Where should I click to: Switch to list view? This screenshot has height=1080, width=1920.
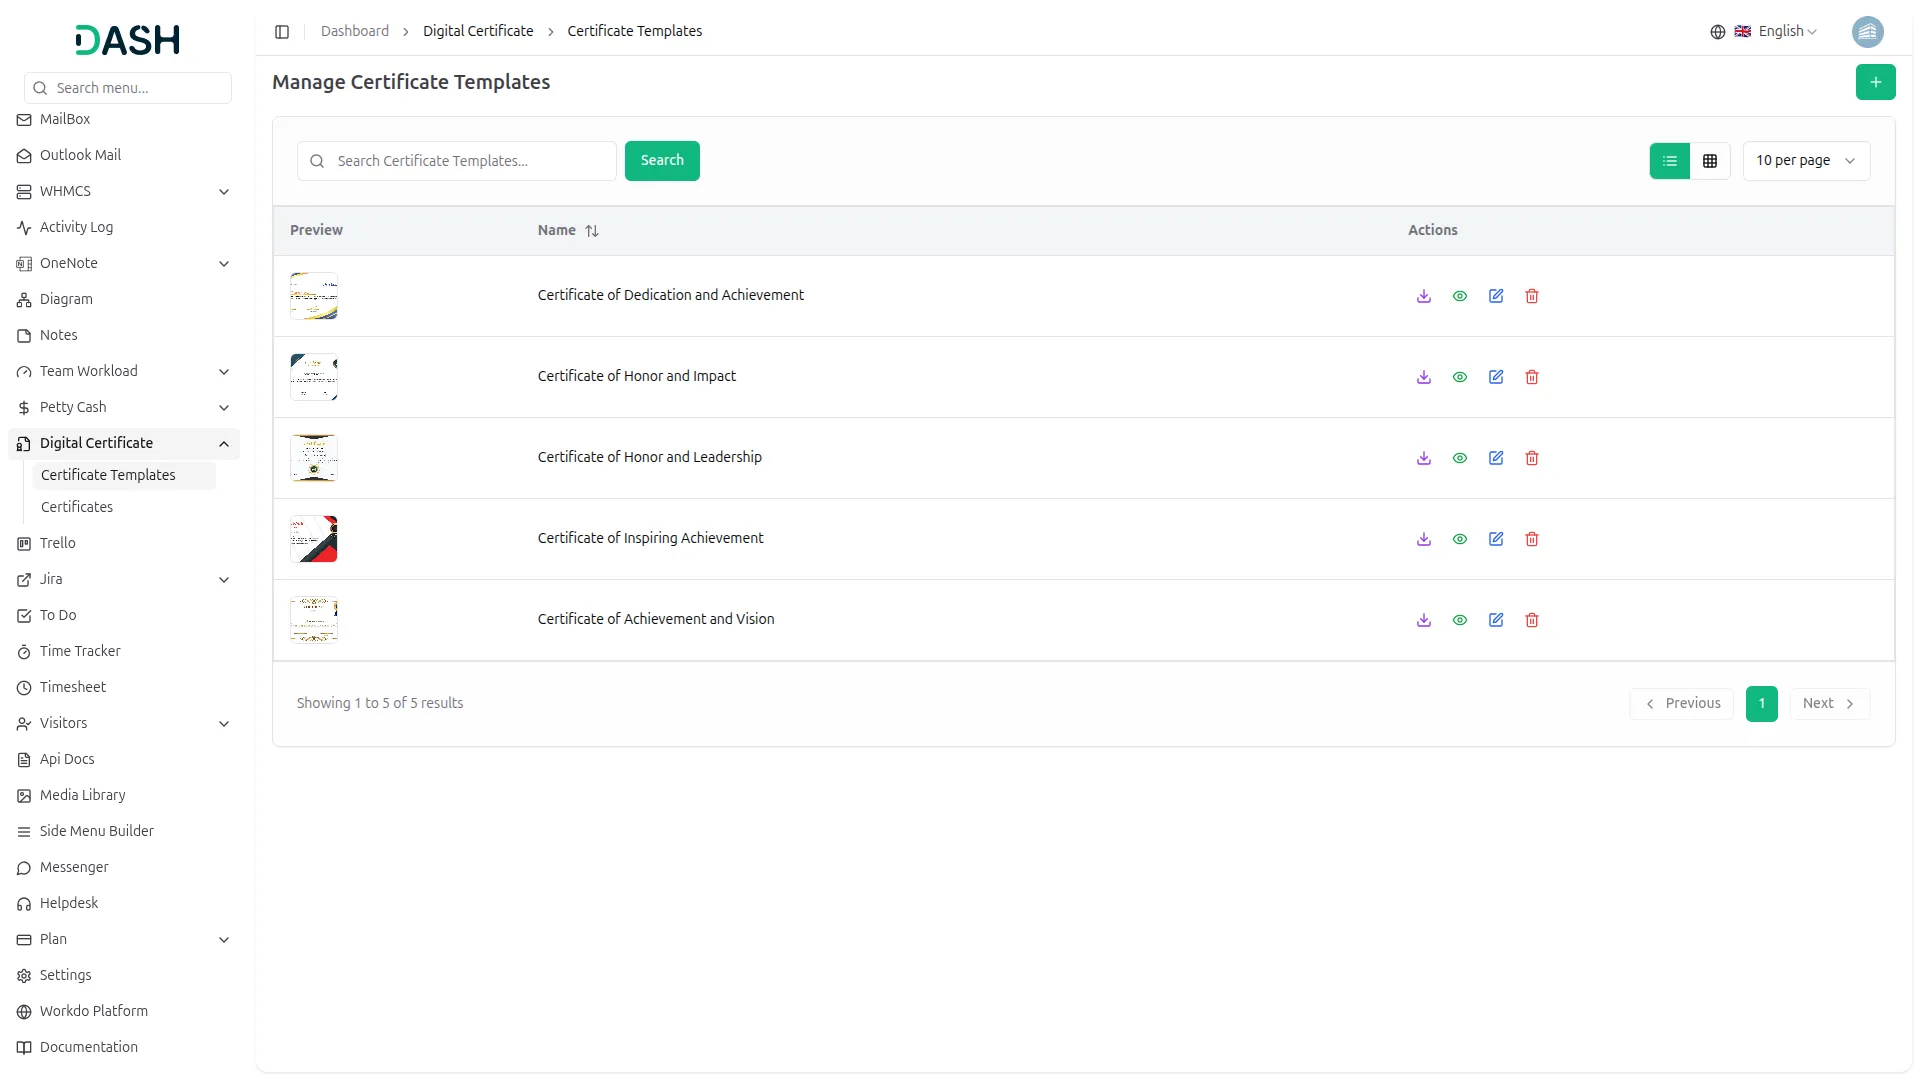coord(1669,161)
